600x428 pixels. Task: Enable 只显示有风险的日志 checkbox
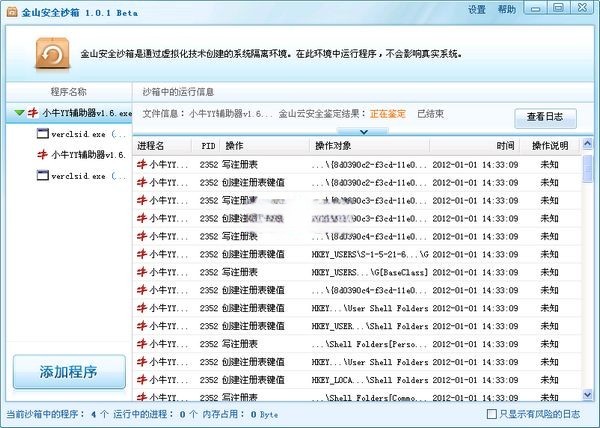tap(491, 414)
